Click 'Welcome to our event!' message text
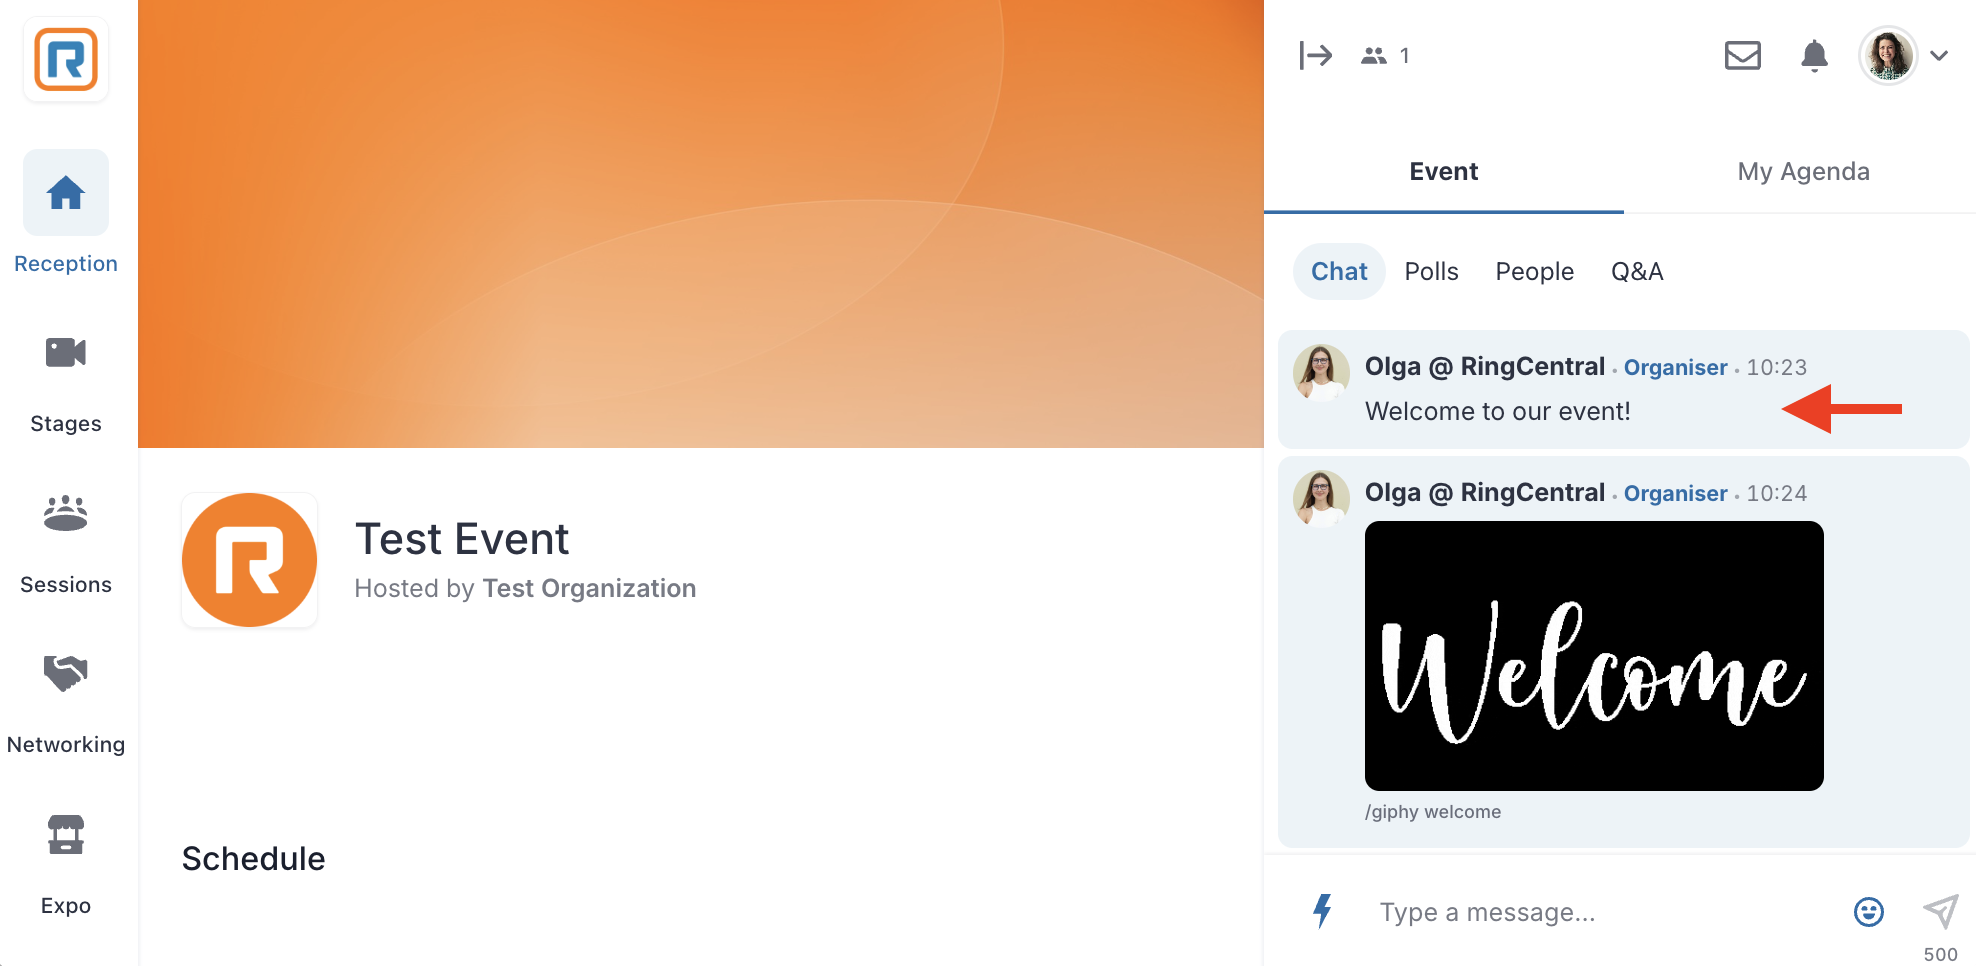The height and width of the screenshot is (966, 1976). [x=1497, y=411]
